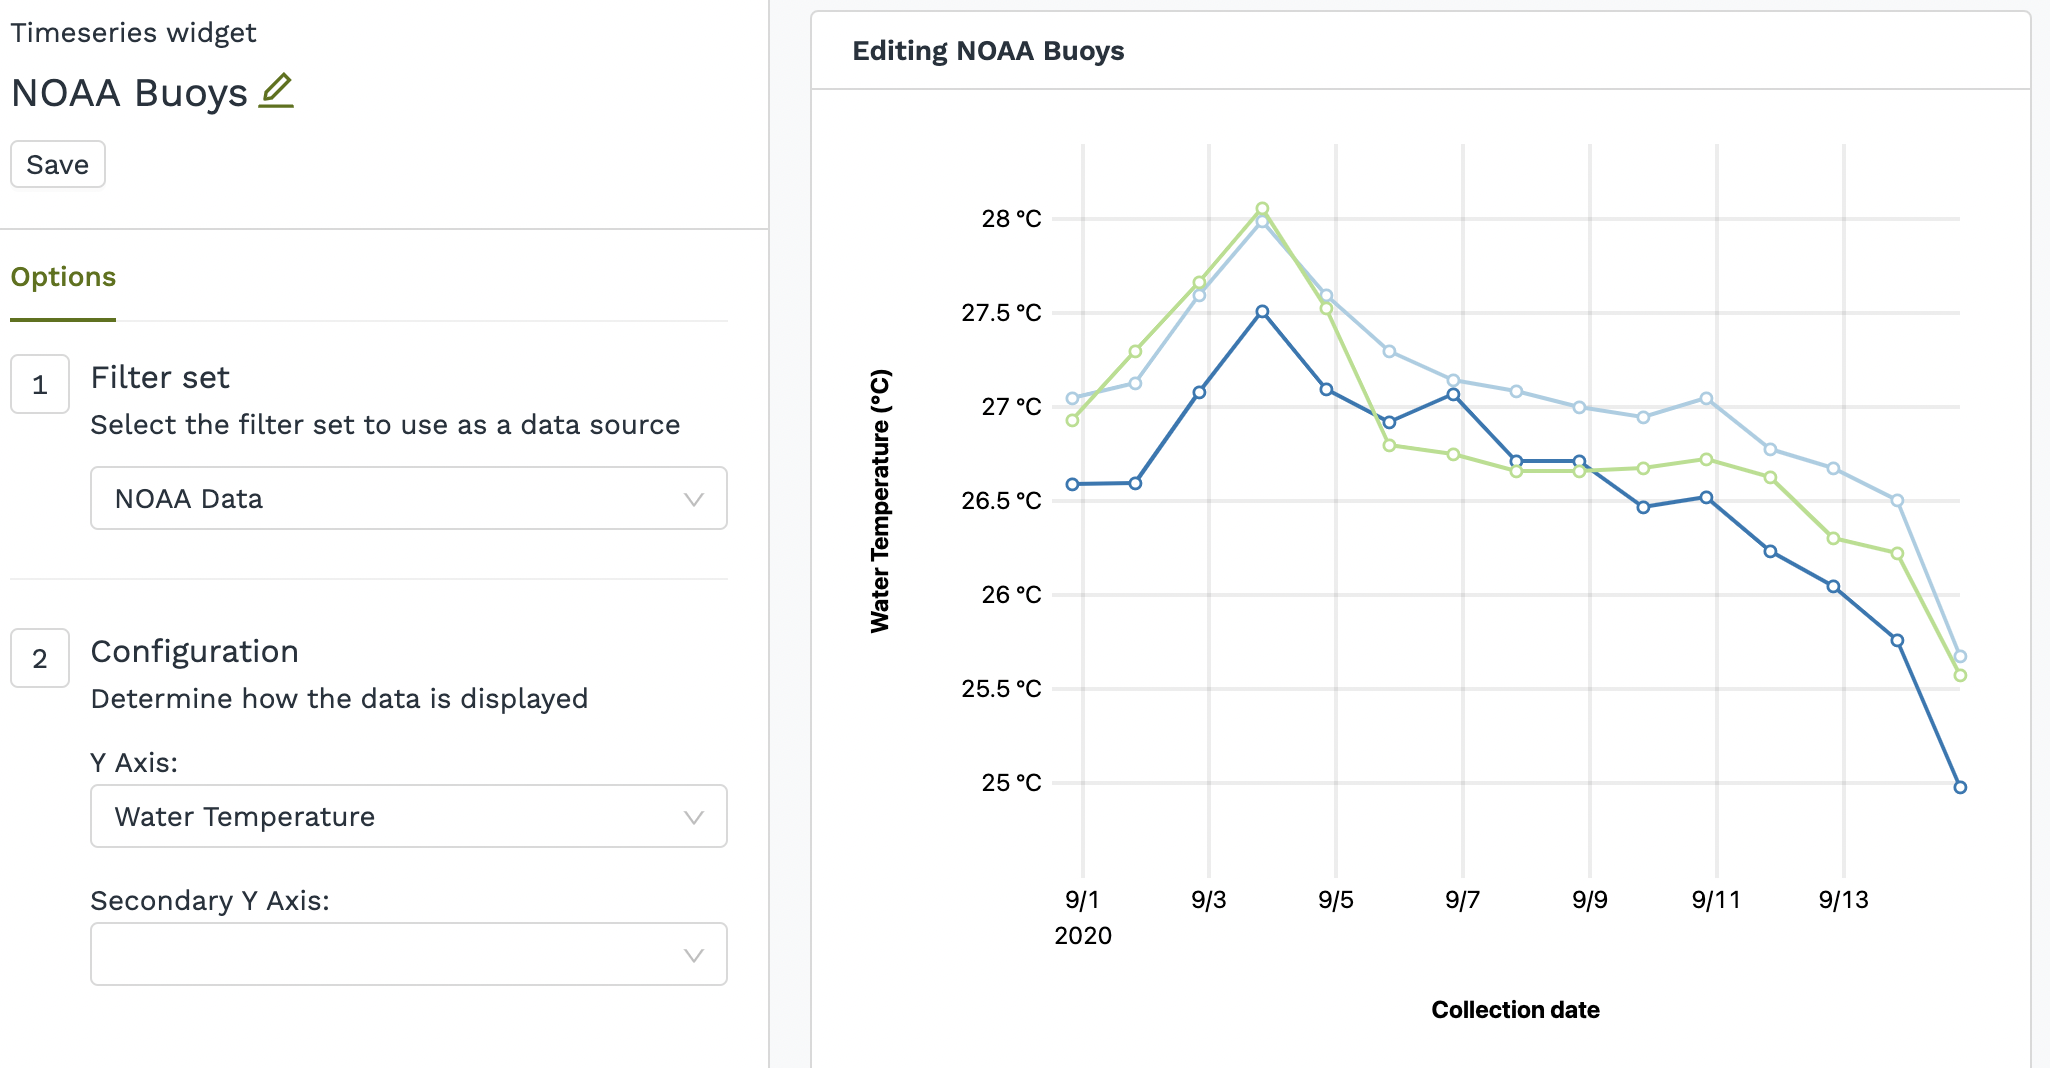Select the step 1 number badge

click(x=40, y=384)
